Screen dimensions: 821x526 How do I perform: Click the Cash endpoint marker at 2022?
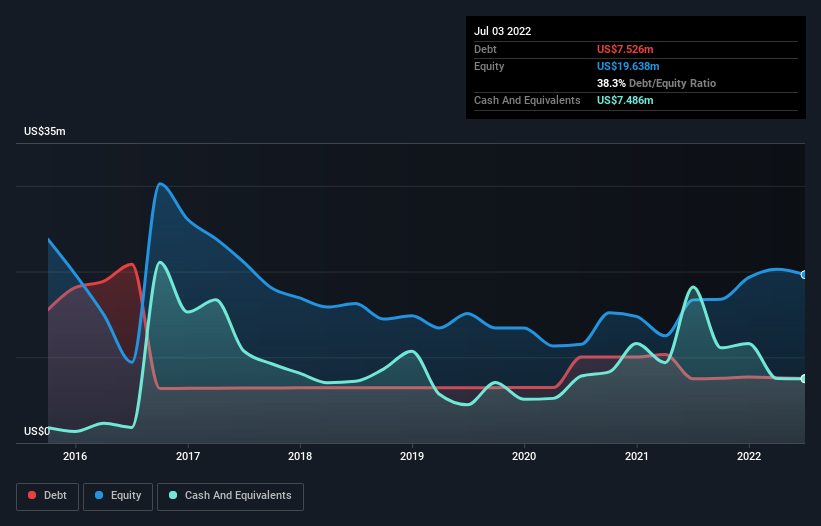pos(804,378)
